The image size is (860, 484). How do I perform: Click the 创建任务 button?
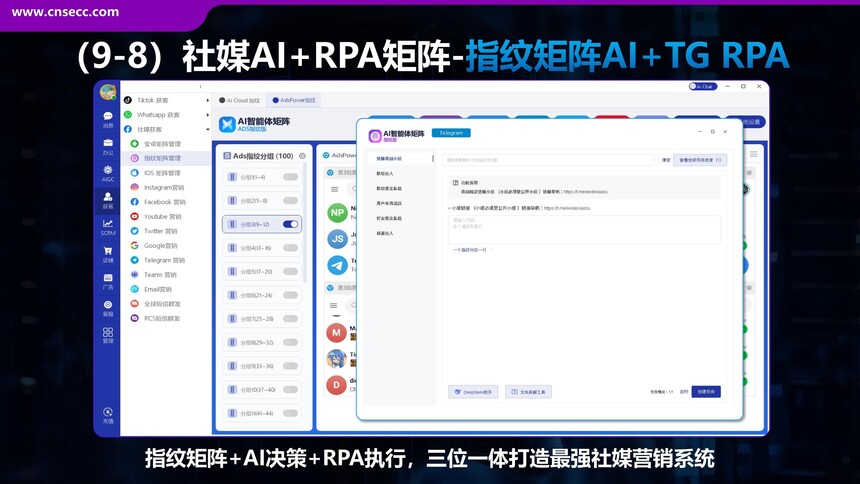pos(706,392)
